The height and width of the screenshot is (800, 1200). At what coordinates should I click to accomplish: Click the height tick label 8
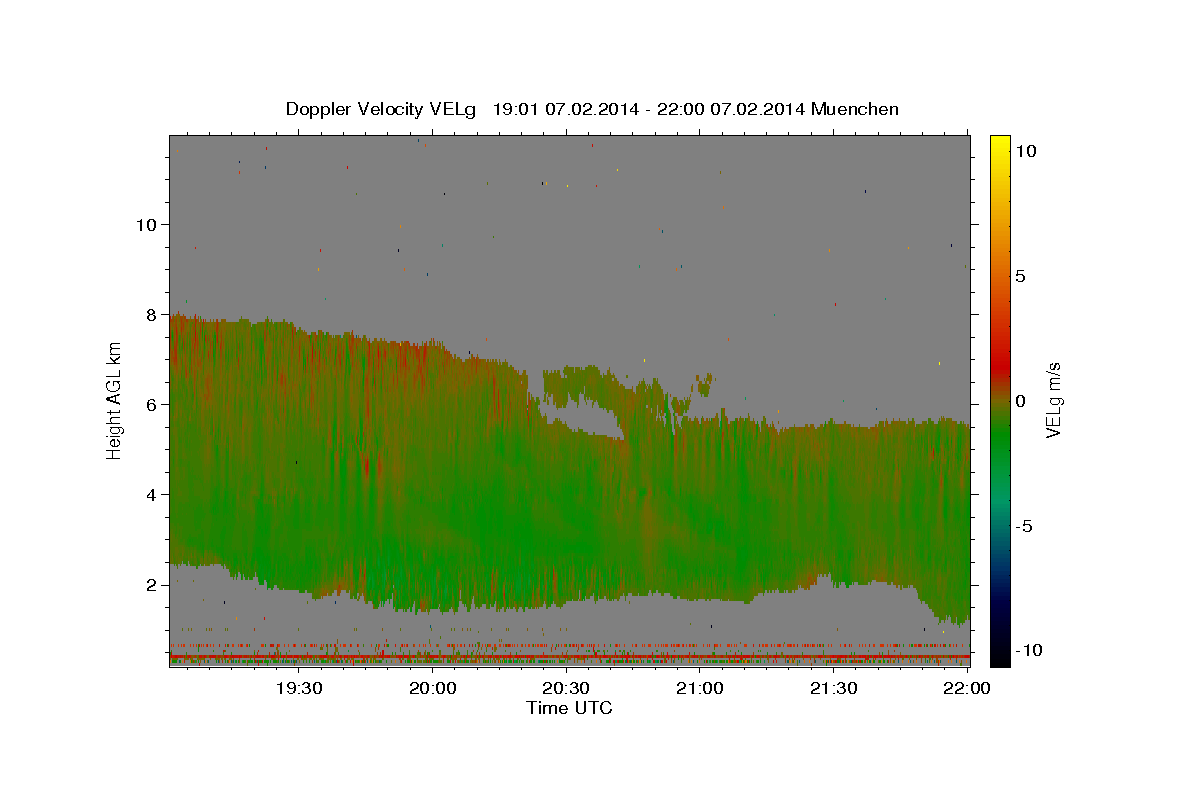click(152, 315)
